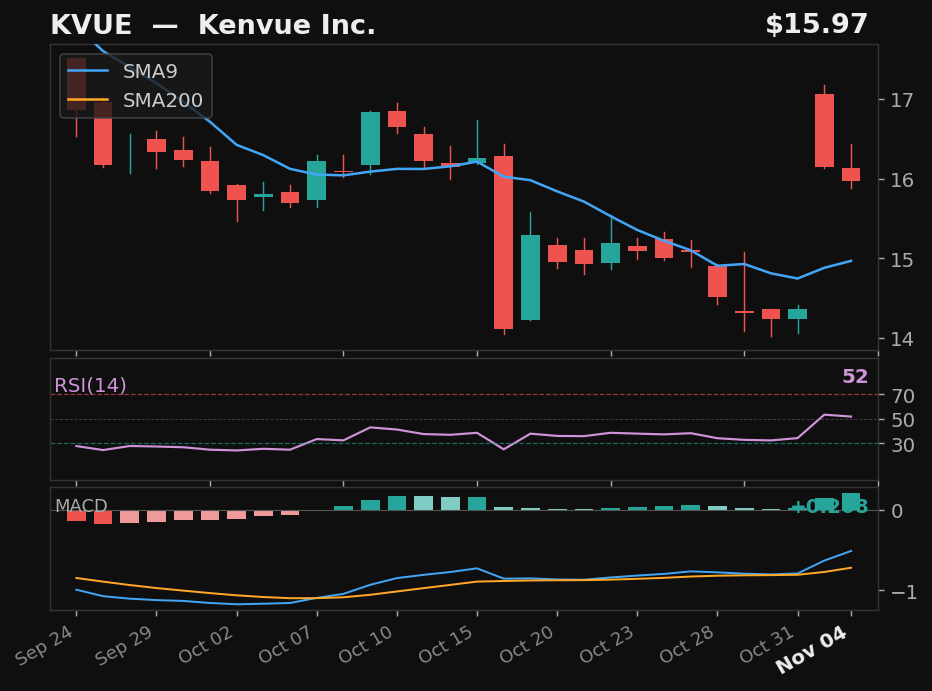Click the Oct 31 date label
Image resolution: width=932 pixels, height=691 pixels.
point(767,645)
